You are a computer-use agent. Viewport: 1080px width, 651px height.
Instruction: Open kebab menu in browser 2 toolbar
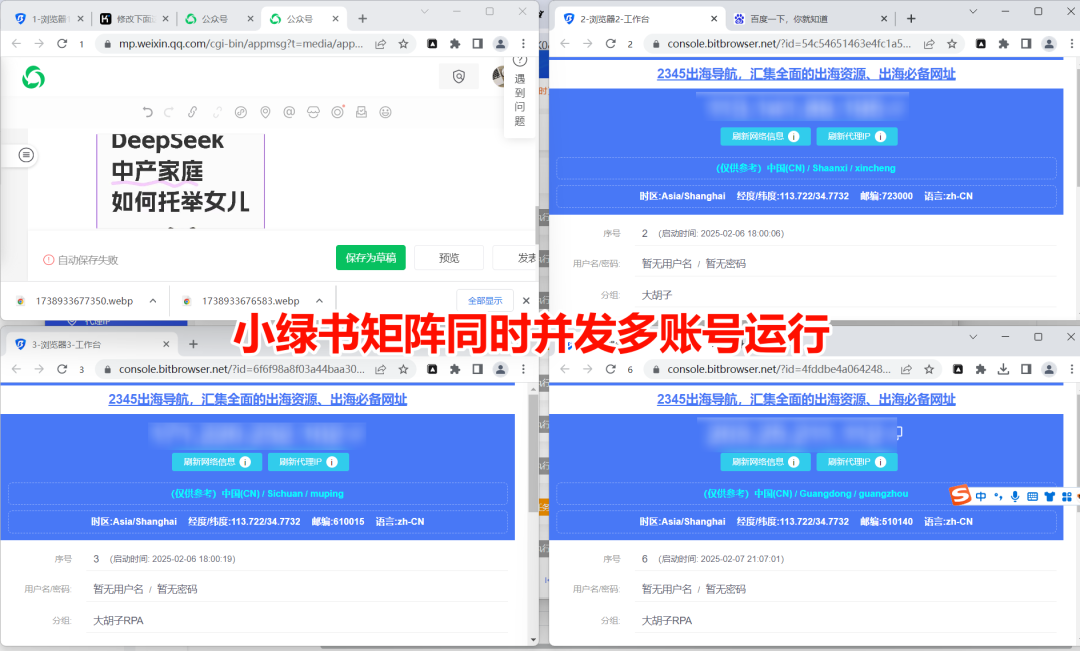(1072, 43)
